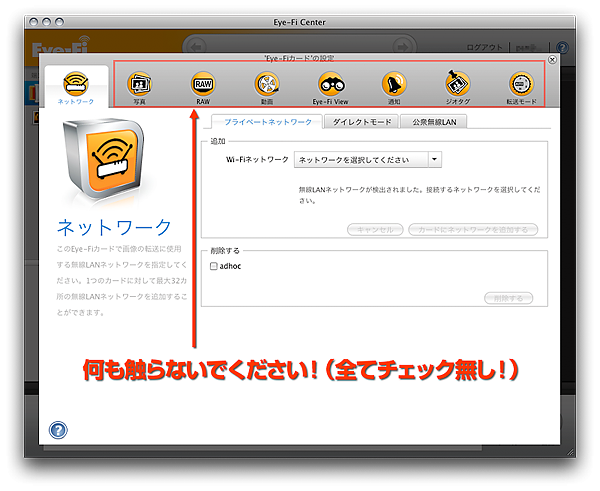This screenshot has width=600, height=491.
Task: Open the 写真 photo settings icon
Action: point(139,87)
